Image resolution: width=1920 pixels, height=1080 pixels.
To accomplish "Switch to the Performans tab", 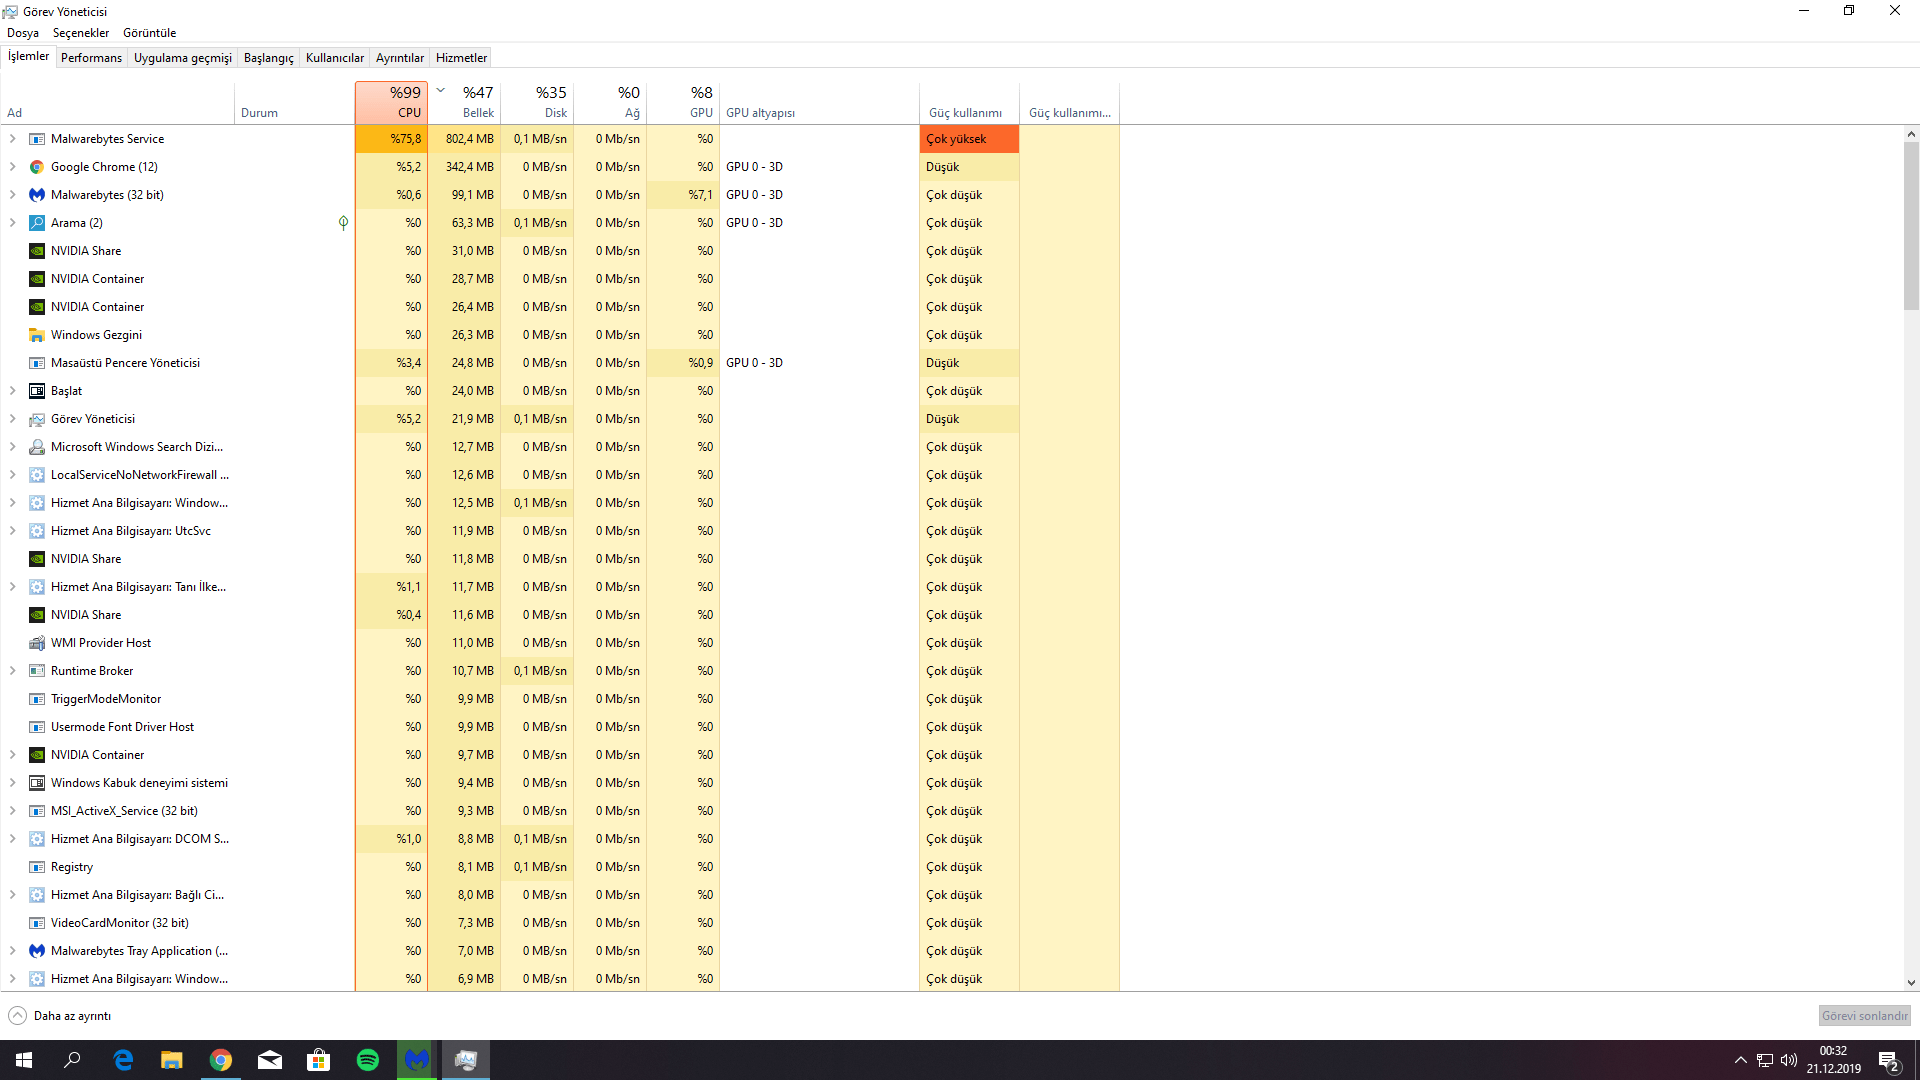I will [x=91, y=58].
